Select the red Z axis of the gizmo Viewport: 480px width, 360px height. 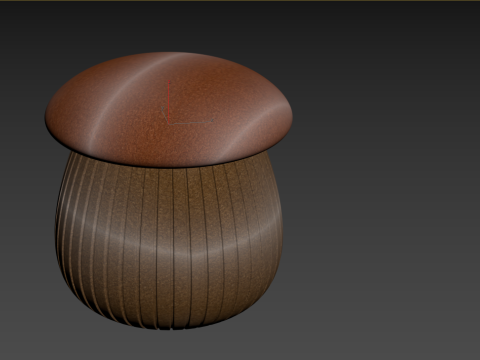(169, 102)
